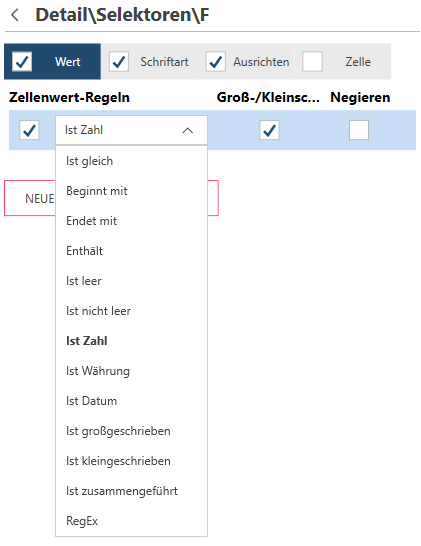This screenshot has height=546, width=421.
Task: Disable the Groß-/Kleinschreibung checkbox
Action: (x=269, y=130)
